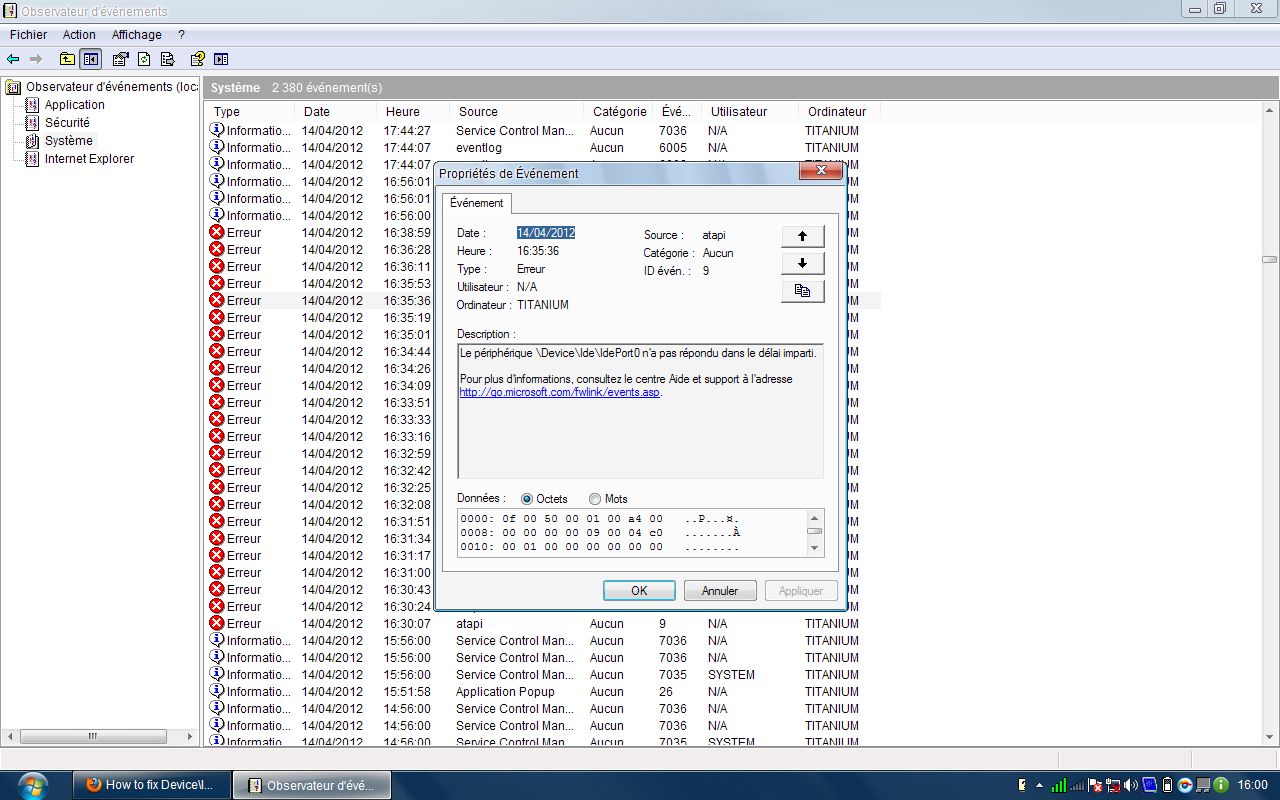Click the 16:00 taskbar clock
This screenshot has width=1280, height=800.
pyautogui.click(x=1252, y=785)
